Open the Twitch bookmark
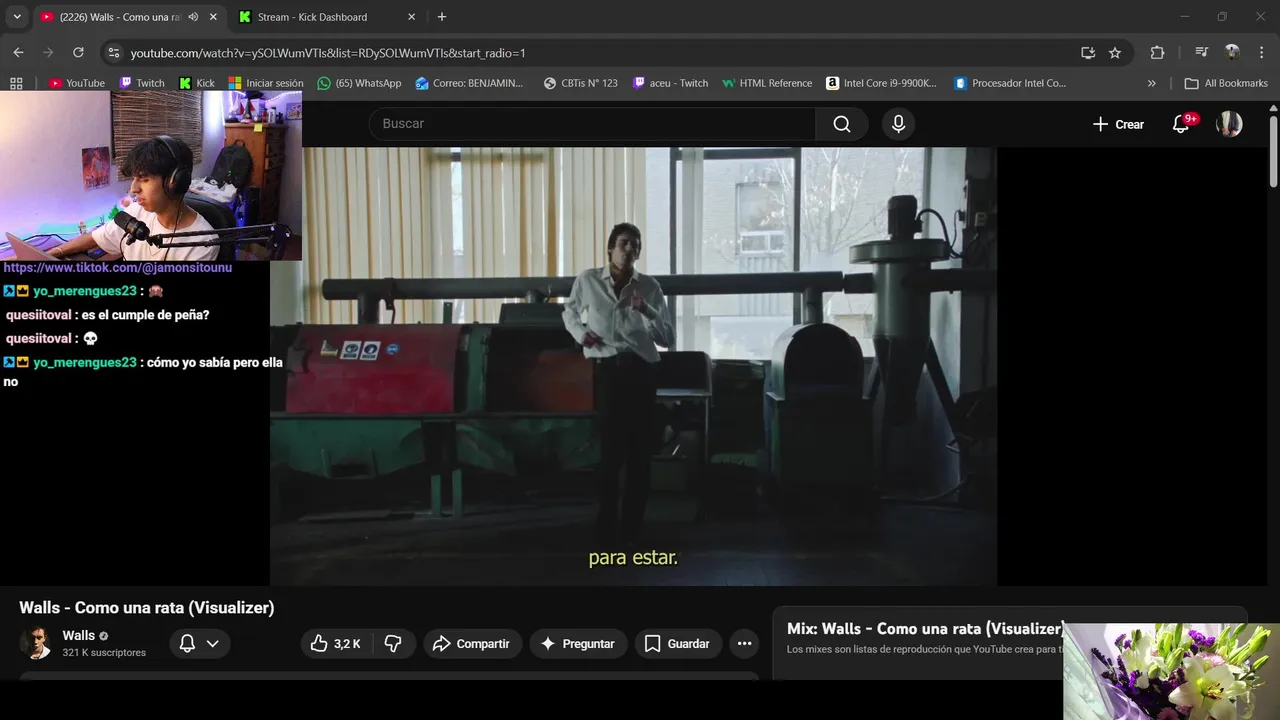The width and height of the screenshot is (1280, 720). pyautogui.click(x=141, y=83)
